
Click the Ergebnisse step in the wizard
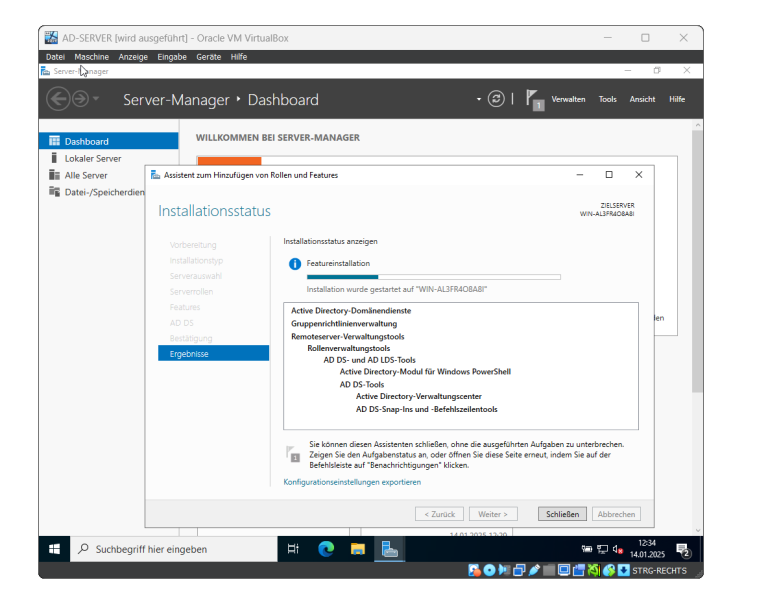coord(214,353)
